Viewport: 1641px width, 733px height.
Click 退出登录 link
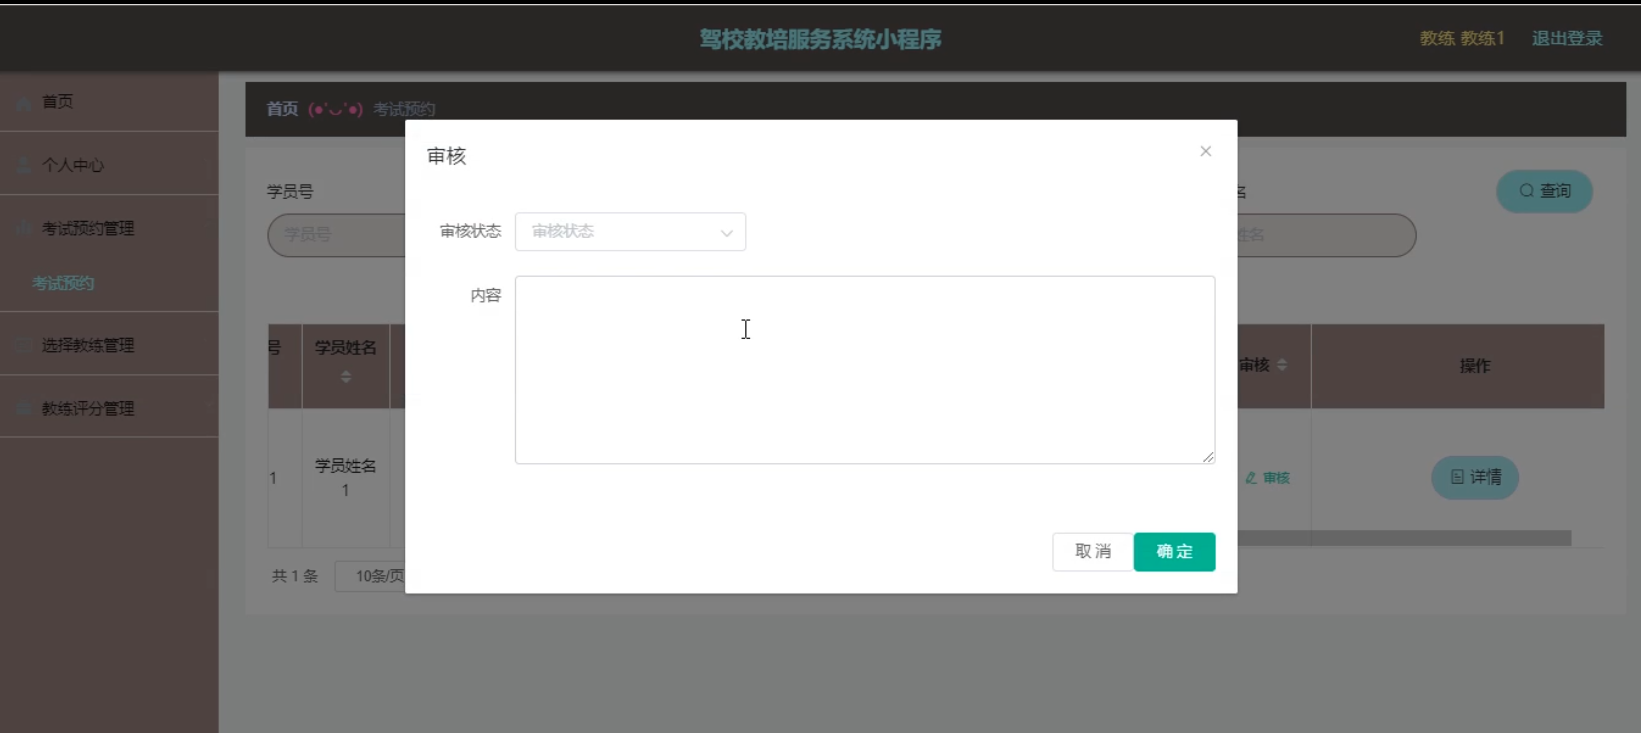pos(1567,38)
